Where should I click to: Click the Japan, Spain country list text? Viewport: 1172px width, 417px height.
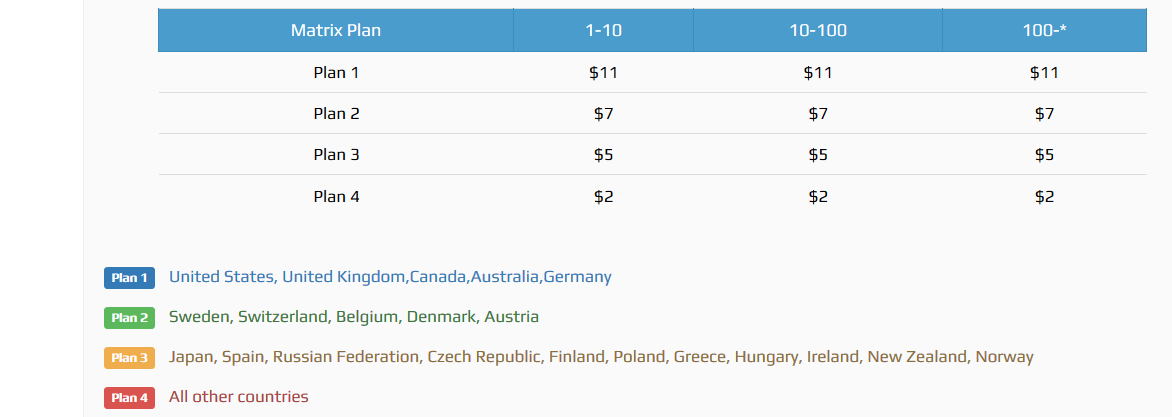pos(600,357)
